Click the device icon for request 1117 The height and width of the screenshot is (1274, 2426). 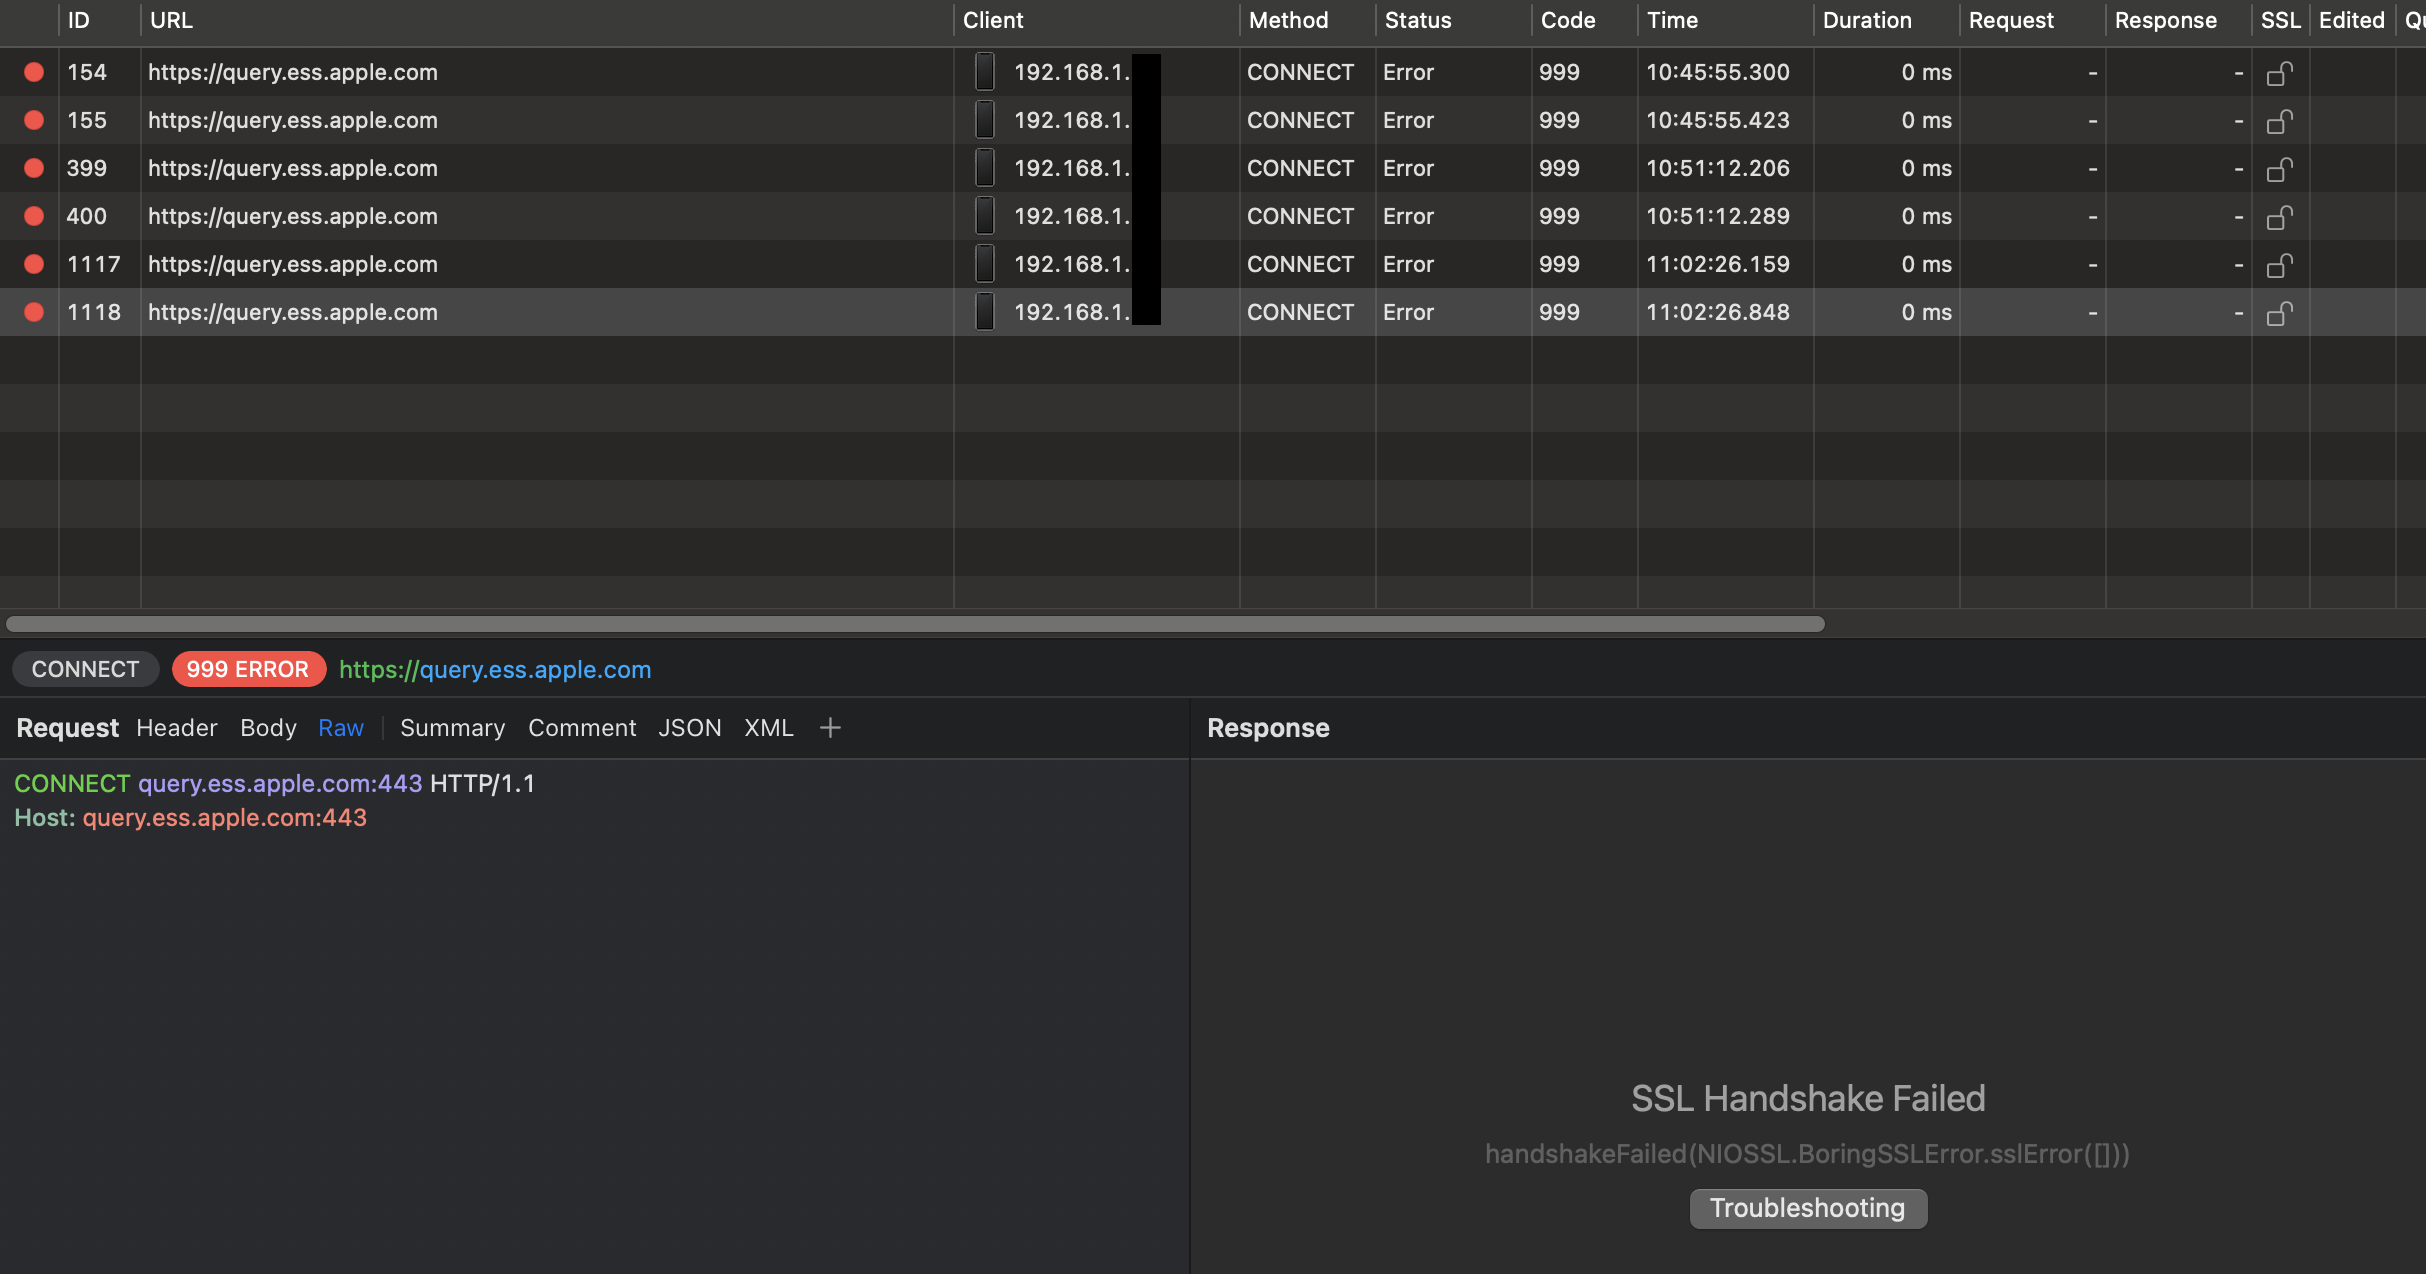985,264
